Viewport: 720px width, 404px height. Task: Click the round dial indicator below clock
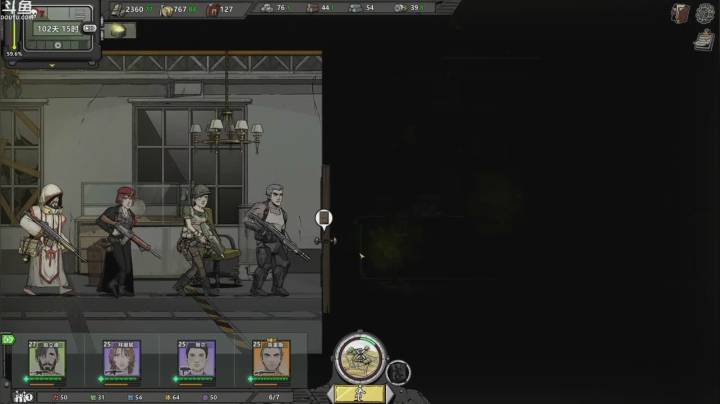[58, 45]
